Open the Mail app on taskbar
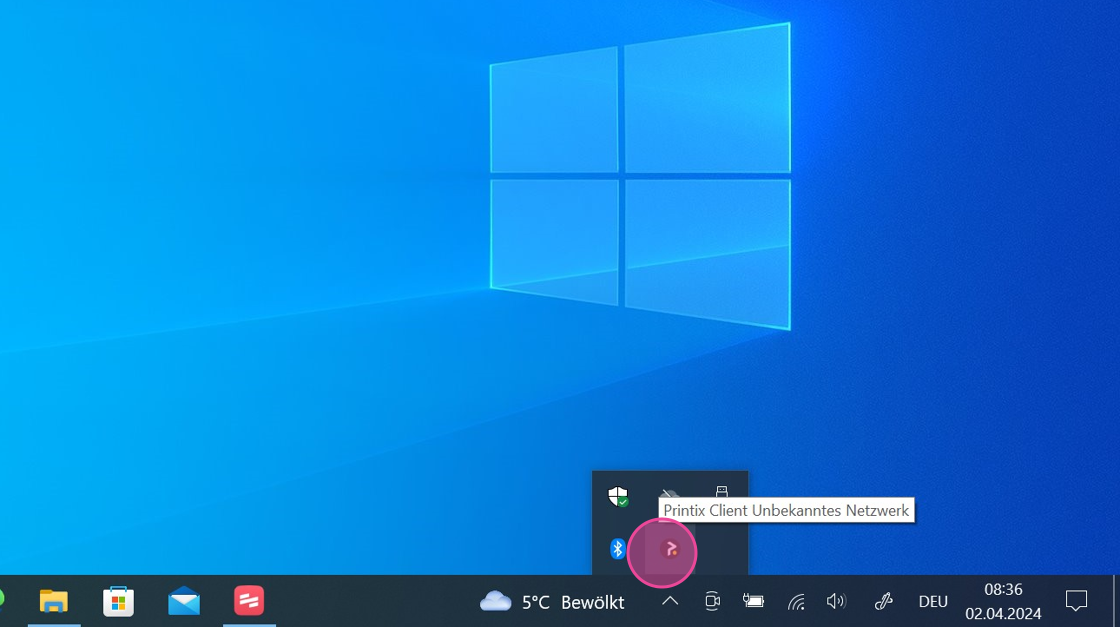The height and width of the screenshot is (627, 1120). [184, 601]
